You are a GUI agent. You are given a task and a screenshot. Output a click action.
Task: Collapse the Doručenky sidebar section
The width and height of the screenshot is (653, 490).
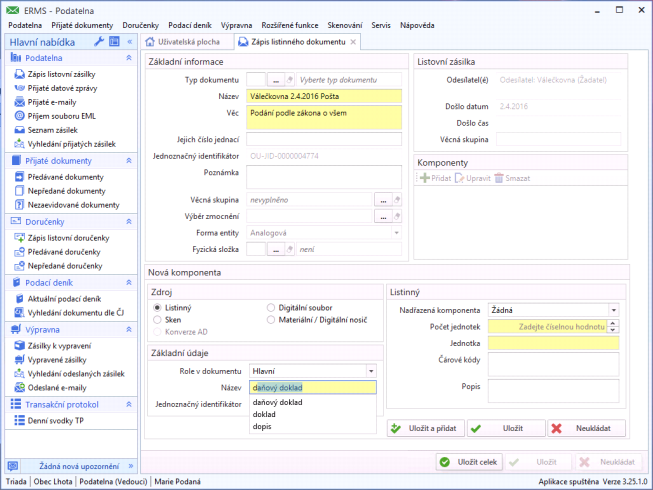click(129, 221)
